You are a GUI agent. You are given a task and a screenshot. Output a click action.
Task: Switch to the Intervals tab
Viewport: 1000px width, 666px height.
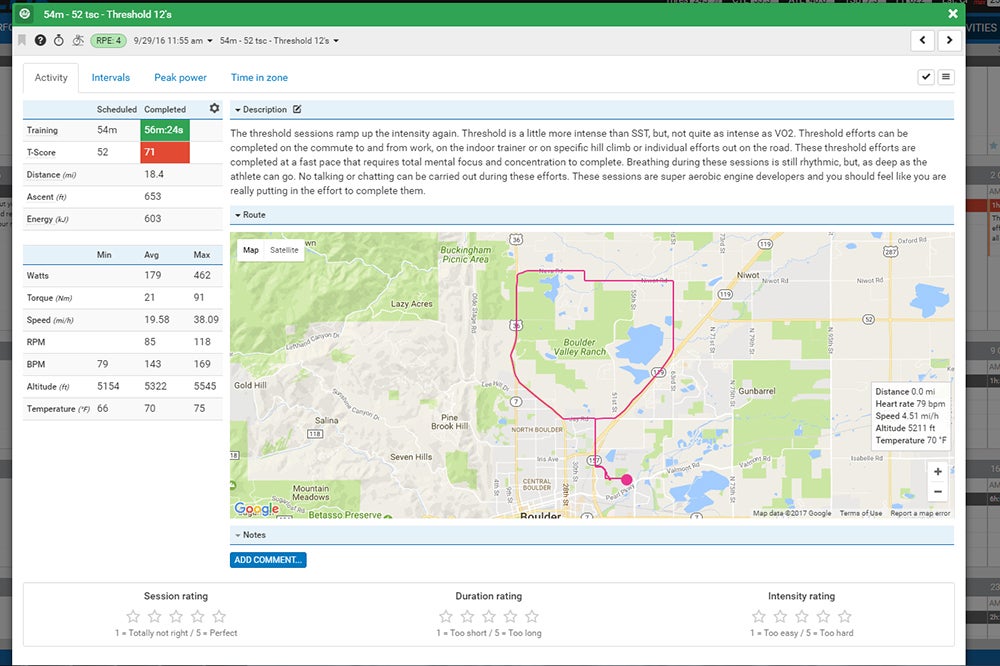(x=111, y=77)
